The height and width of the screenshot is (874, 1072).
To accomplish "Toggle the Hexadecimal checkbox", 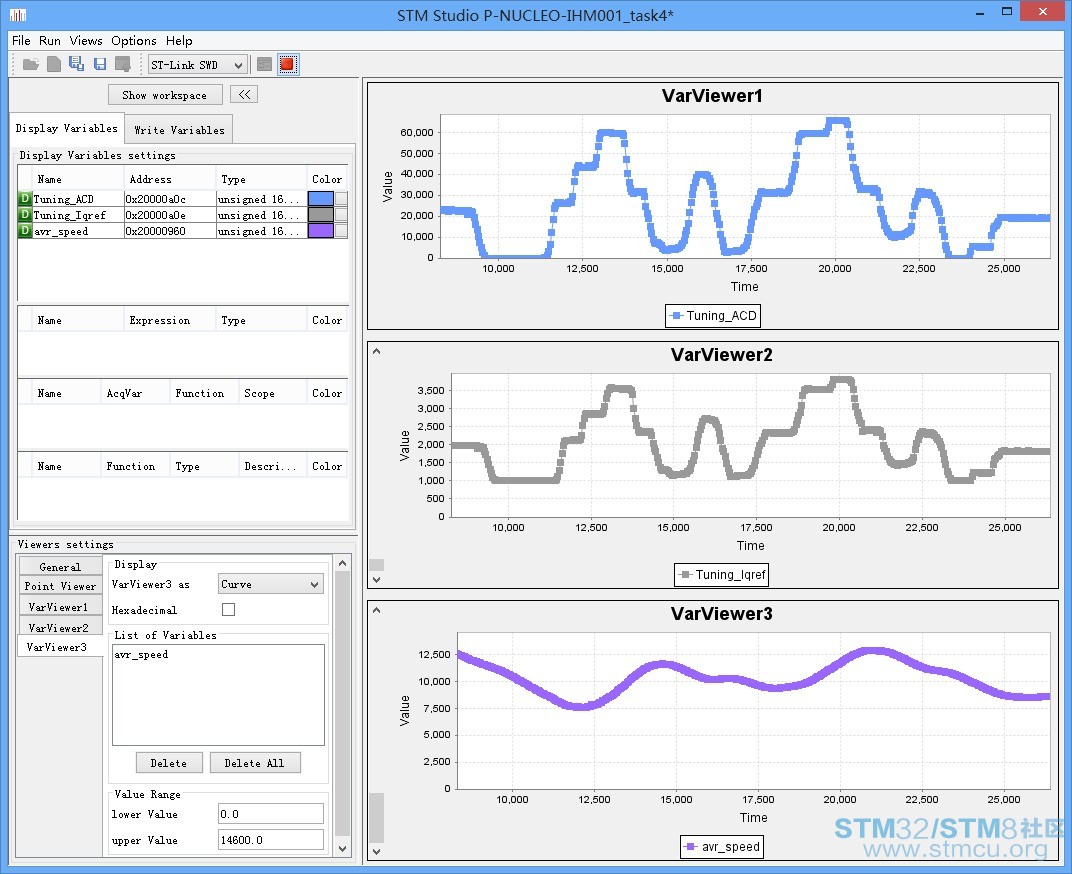I will [x=228, y=609].
